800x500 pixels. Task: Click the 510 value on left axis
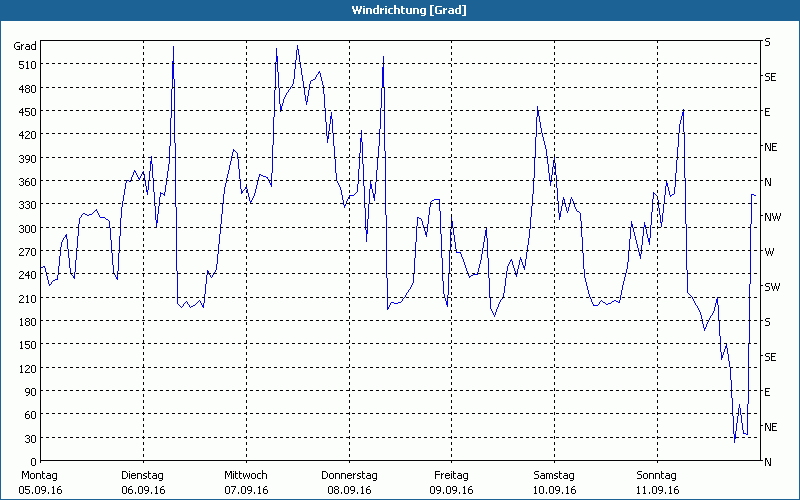click(28, 65)
